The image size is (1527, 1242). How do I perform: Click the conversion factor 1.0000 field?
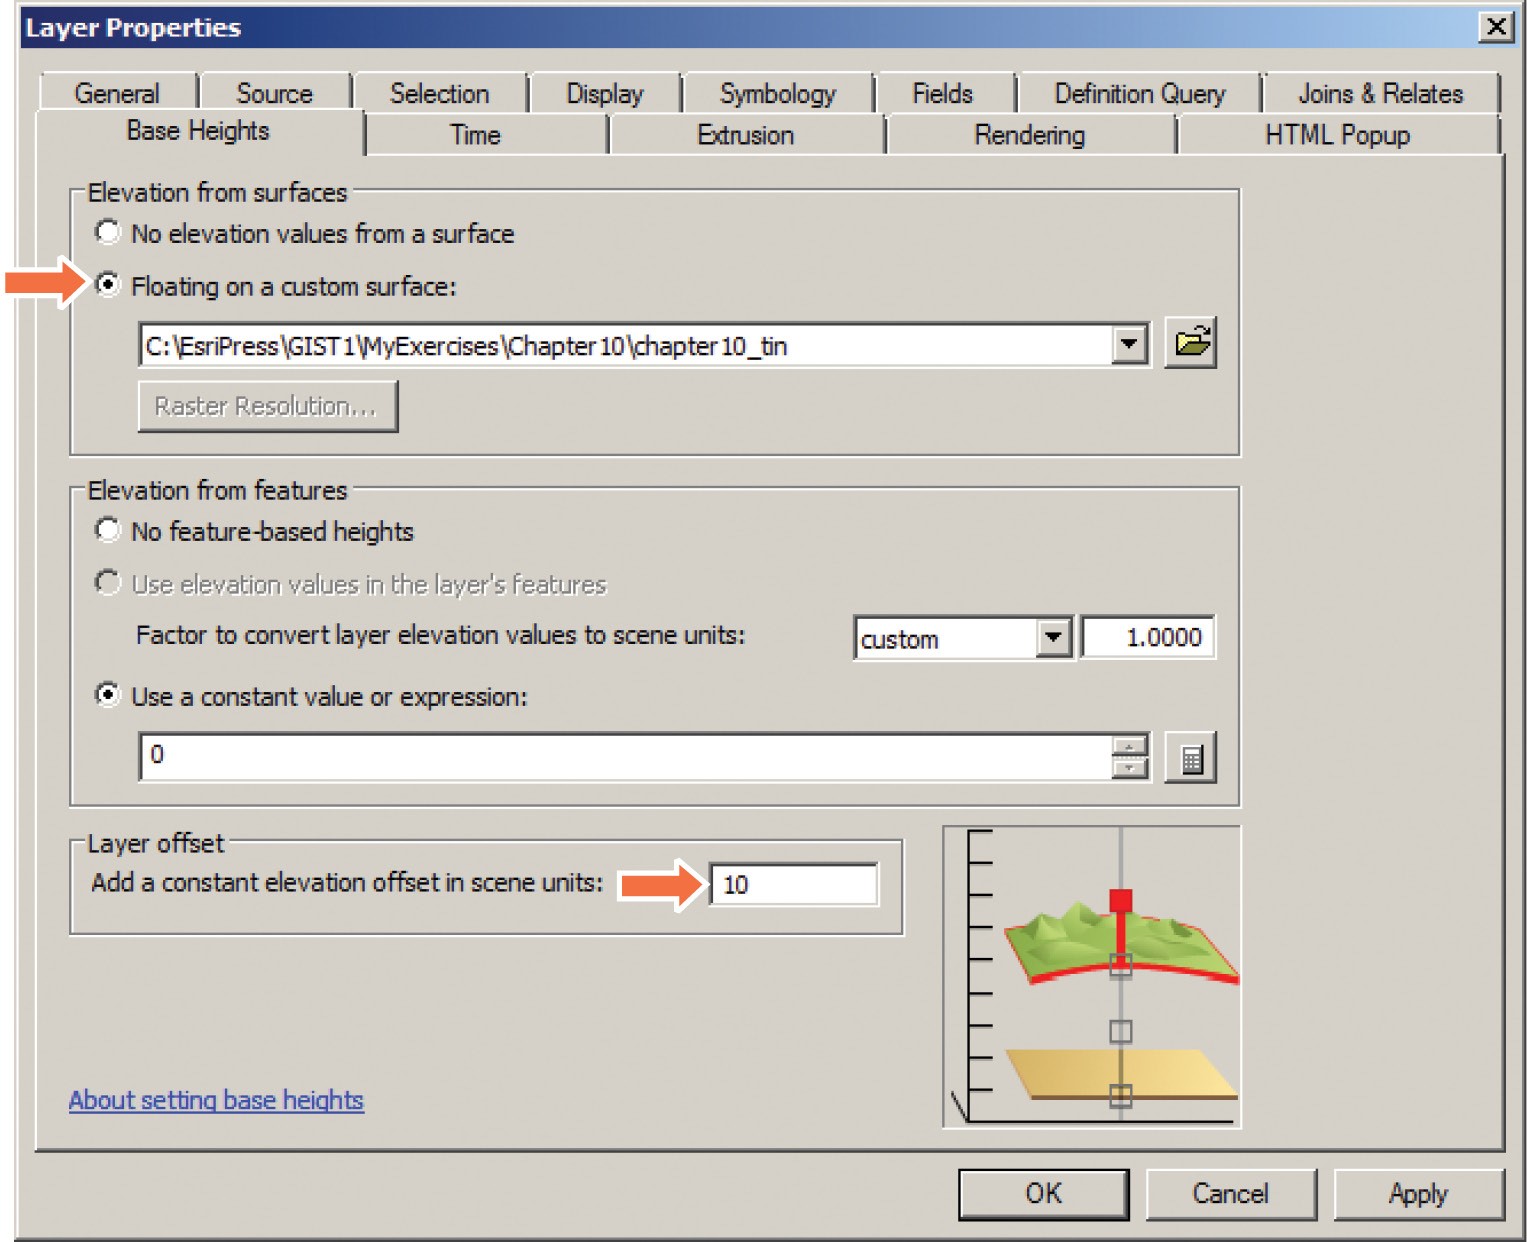[x=1148, y=637]
